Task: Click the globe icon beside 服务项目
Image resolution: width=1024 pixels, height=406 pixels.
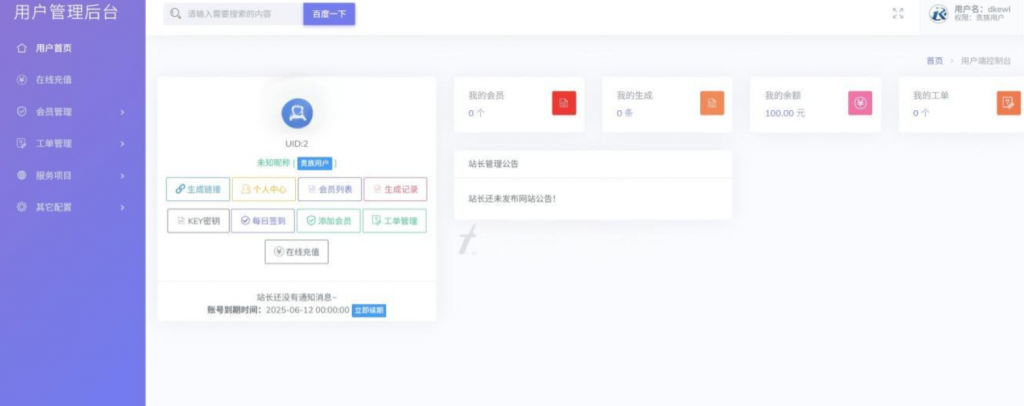Action: (x=22, y=176)
